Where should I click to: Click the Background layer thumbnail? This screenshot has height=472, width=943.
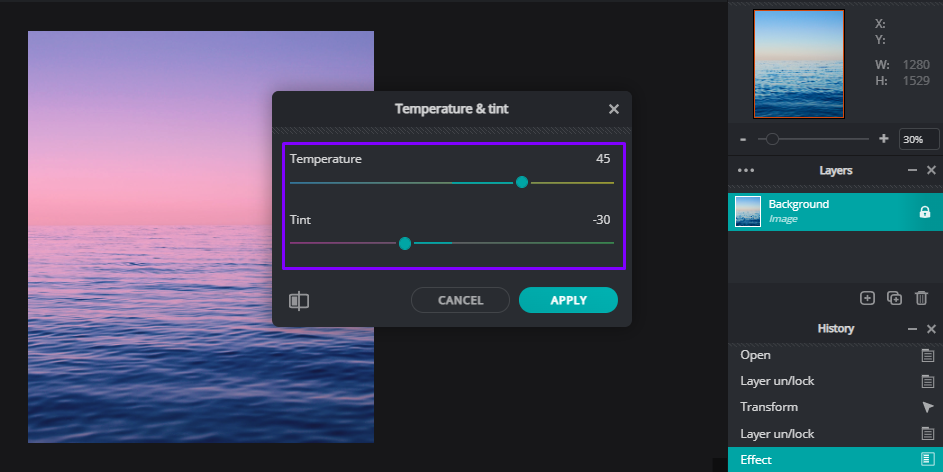click(748, 212)
